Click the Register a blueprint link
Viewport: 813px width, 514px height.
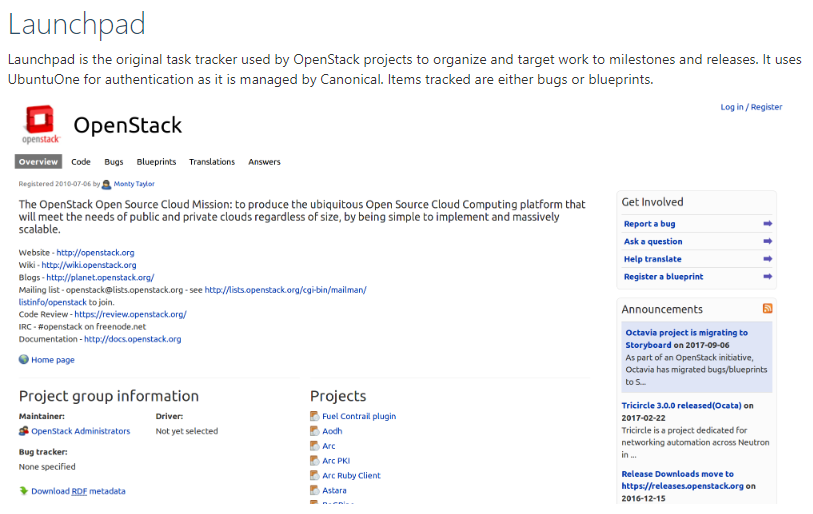[x=663, y=276]
